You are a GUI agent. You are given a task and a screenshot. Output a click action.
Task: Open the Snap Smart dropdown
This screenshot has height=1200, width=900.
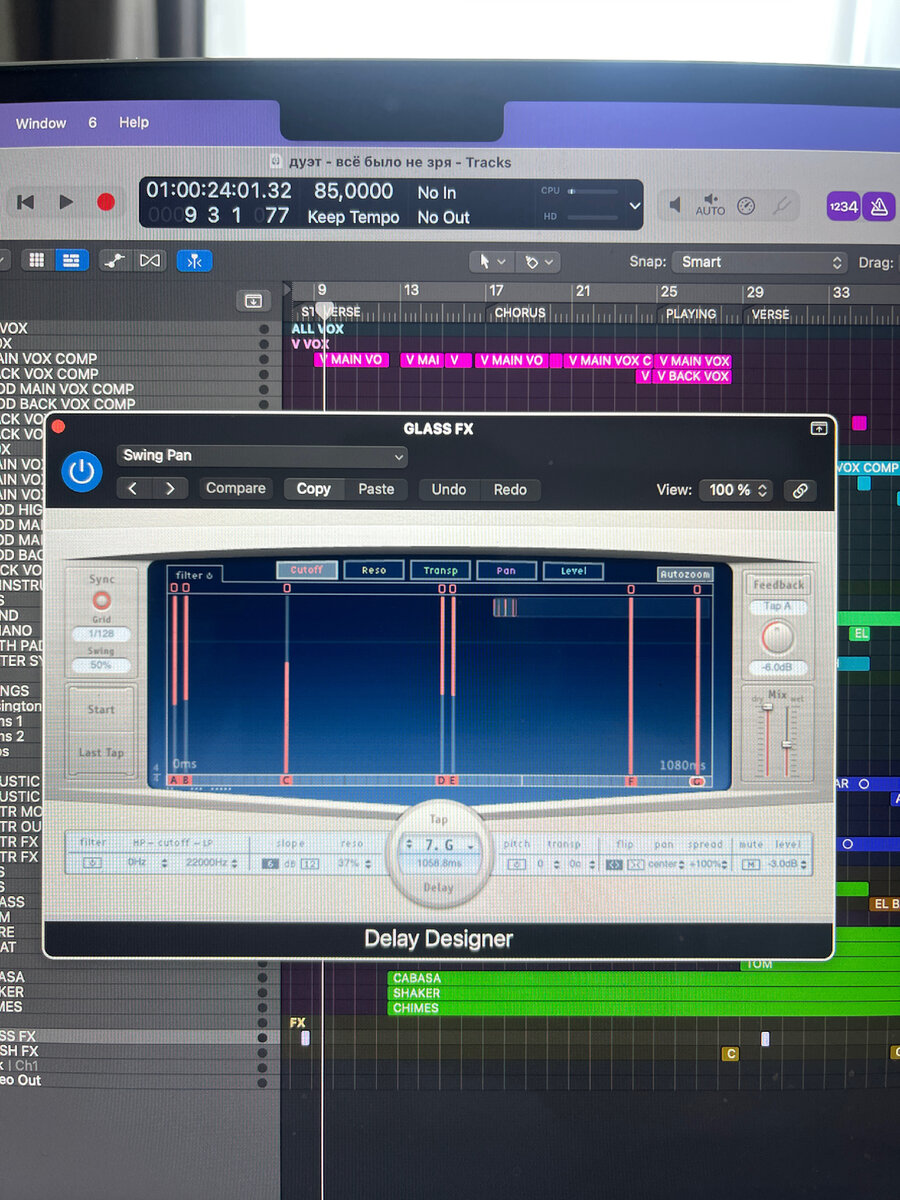coord(760,262)
